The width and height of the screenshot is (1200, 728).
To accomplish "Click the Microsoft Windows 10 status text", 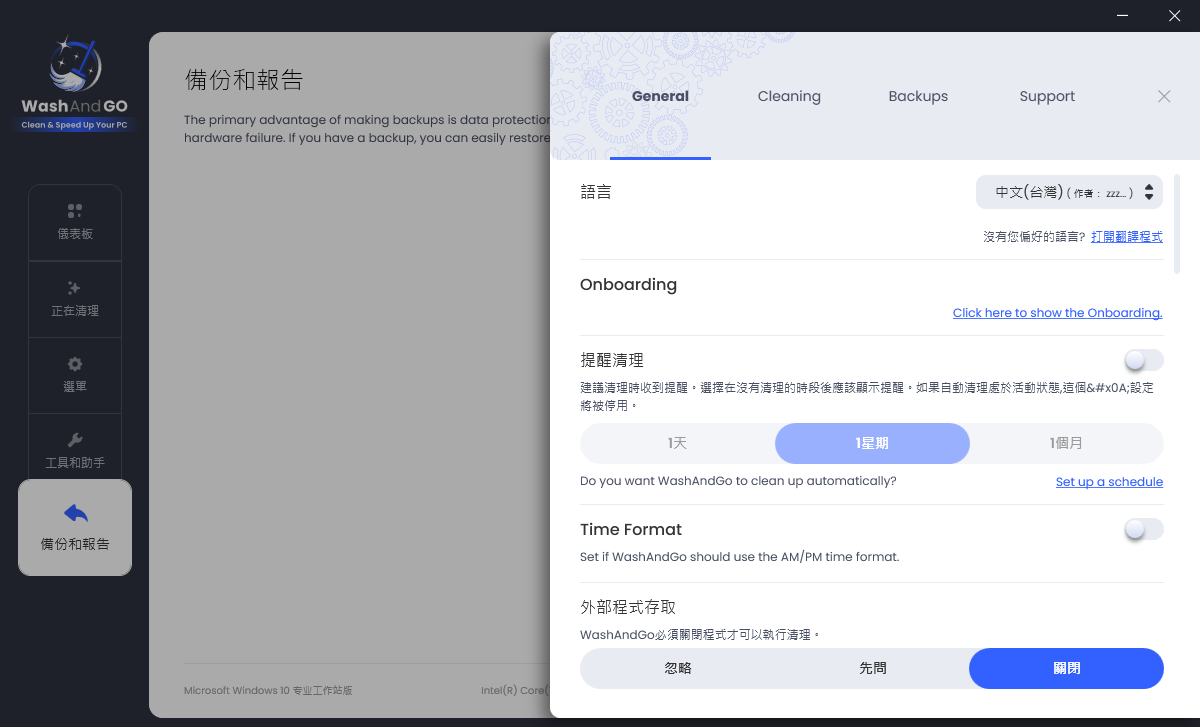I will click(268, 691).
